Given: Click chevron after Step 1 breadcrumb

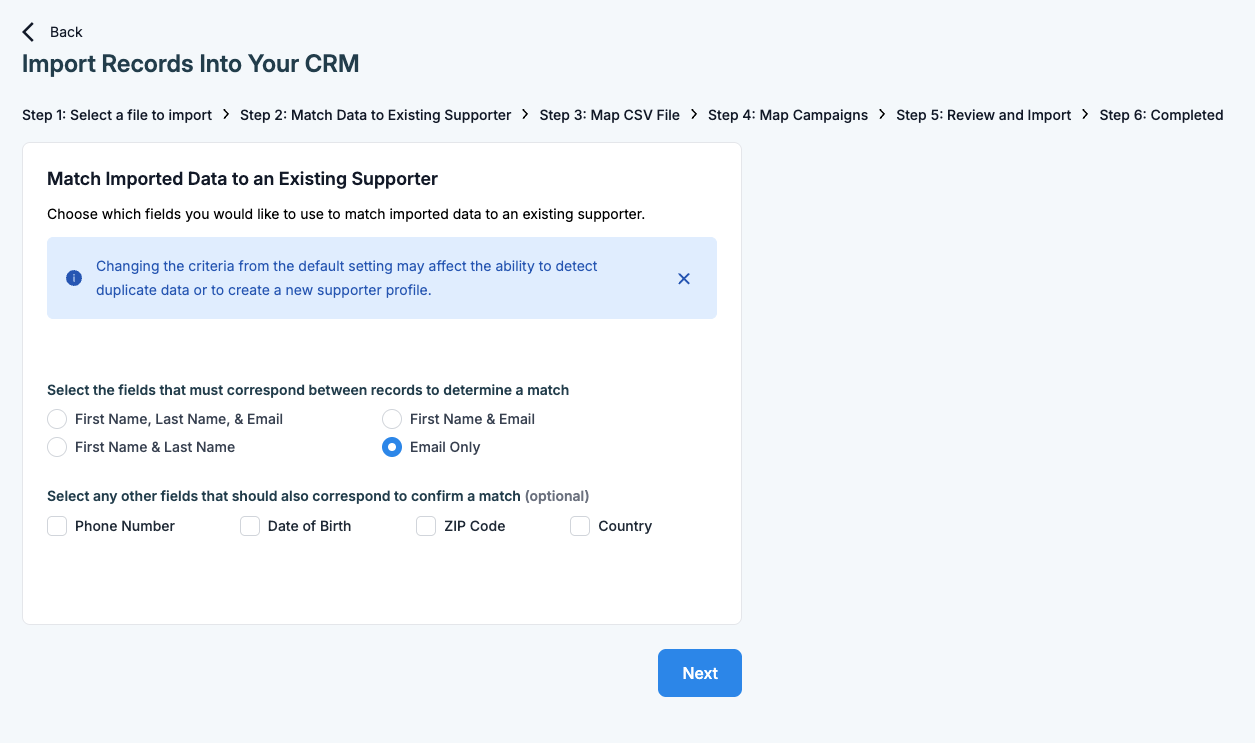Looking at the screenshot, I should pyautogui.click(x=227, y=115).
